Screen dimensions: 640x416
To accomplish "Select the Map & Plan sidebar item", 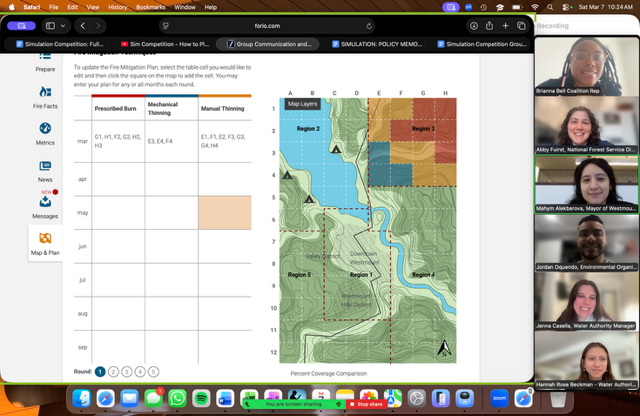I will tap(45, 244).
